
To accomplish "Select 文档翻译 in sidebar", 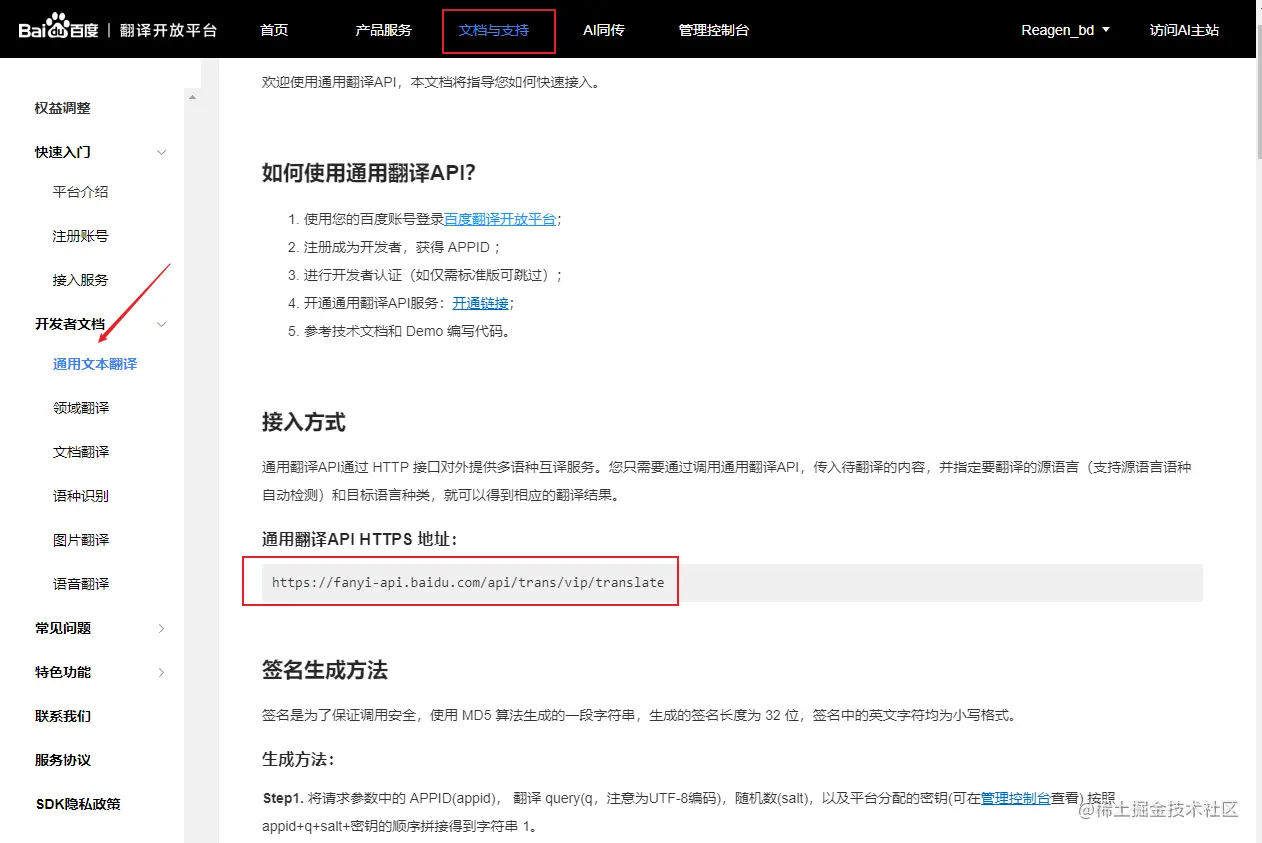I will [81, 452].
